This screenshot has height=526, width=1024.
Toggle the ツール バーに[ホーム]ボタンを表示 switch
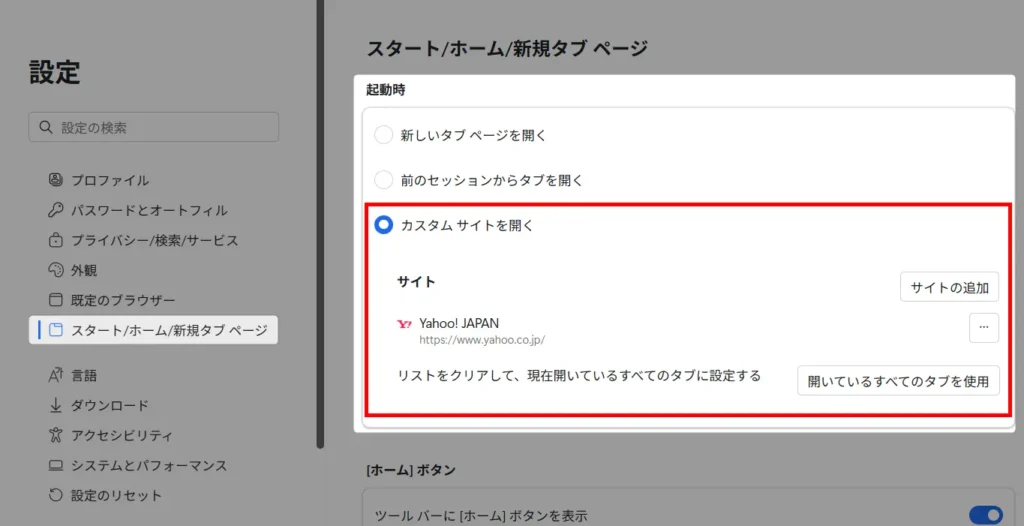point(985,515)
